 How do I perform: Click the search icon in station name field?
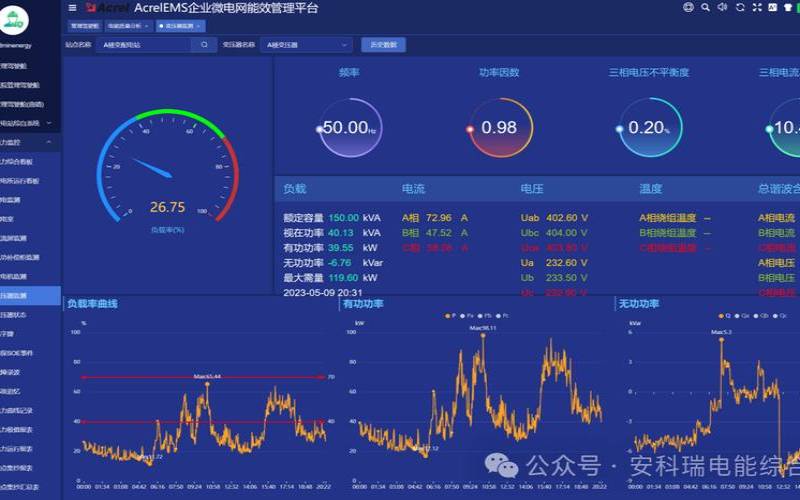(204, 45)
